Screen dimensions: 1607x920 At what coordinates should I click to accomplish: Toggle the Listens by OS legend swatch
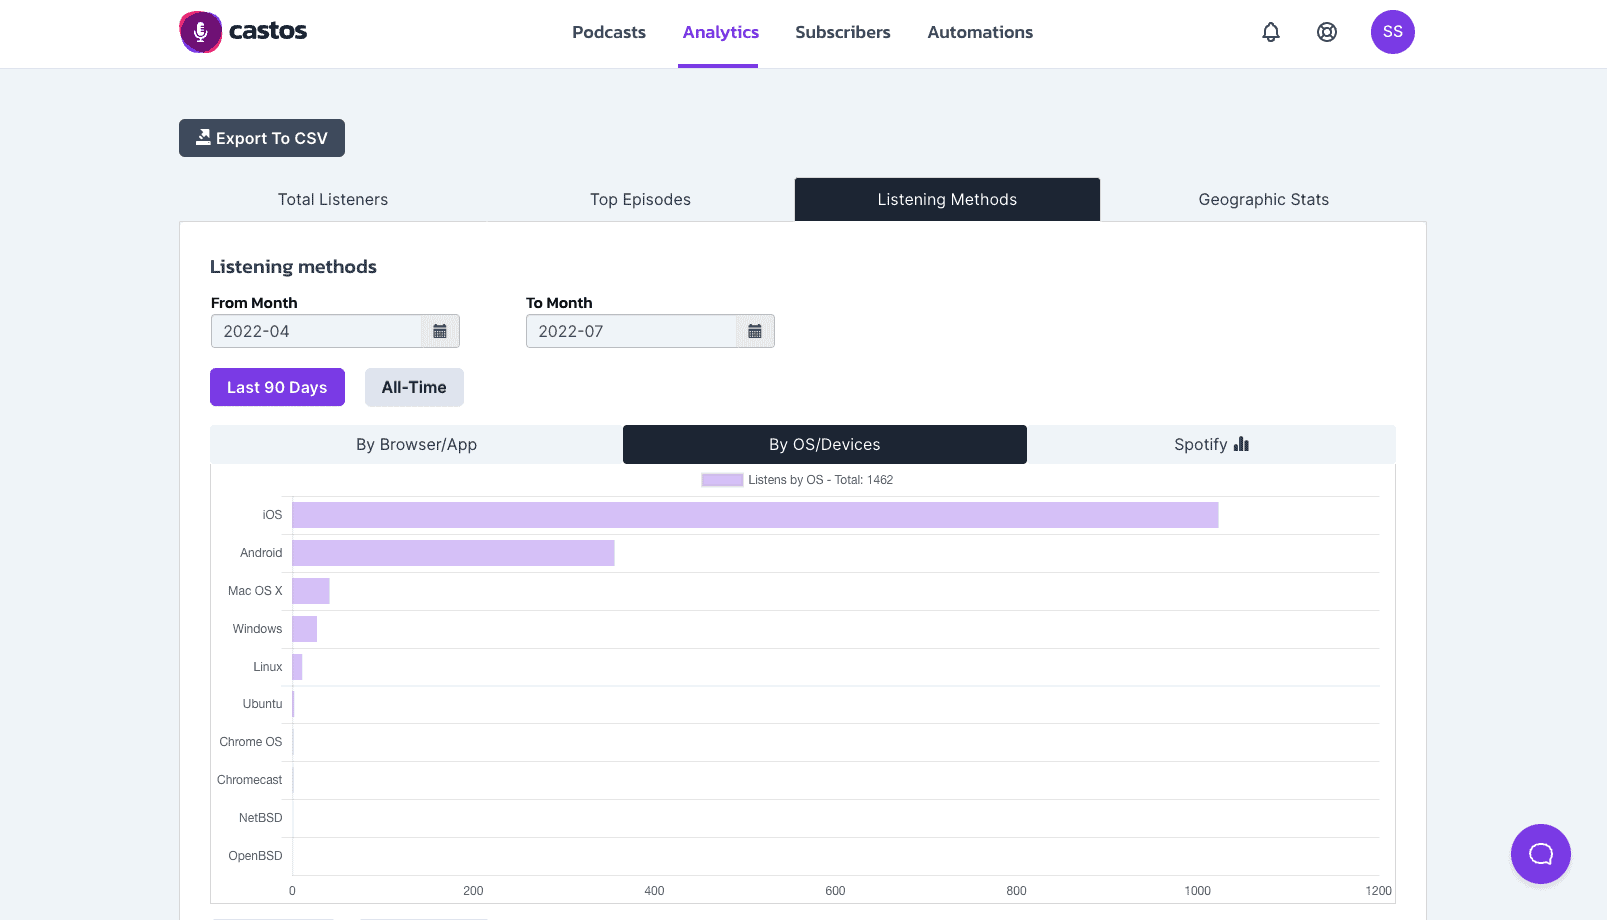pyautogui.click(x=722, y=480)
